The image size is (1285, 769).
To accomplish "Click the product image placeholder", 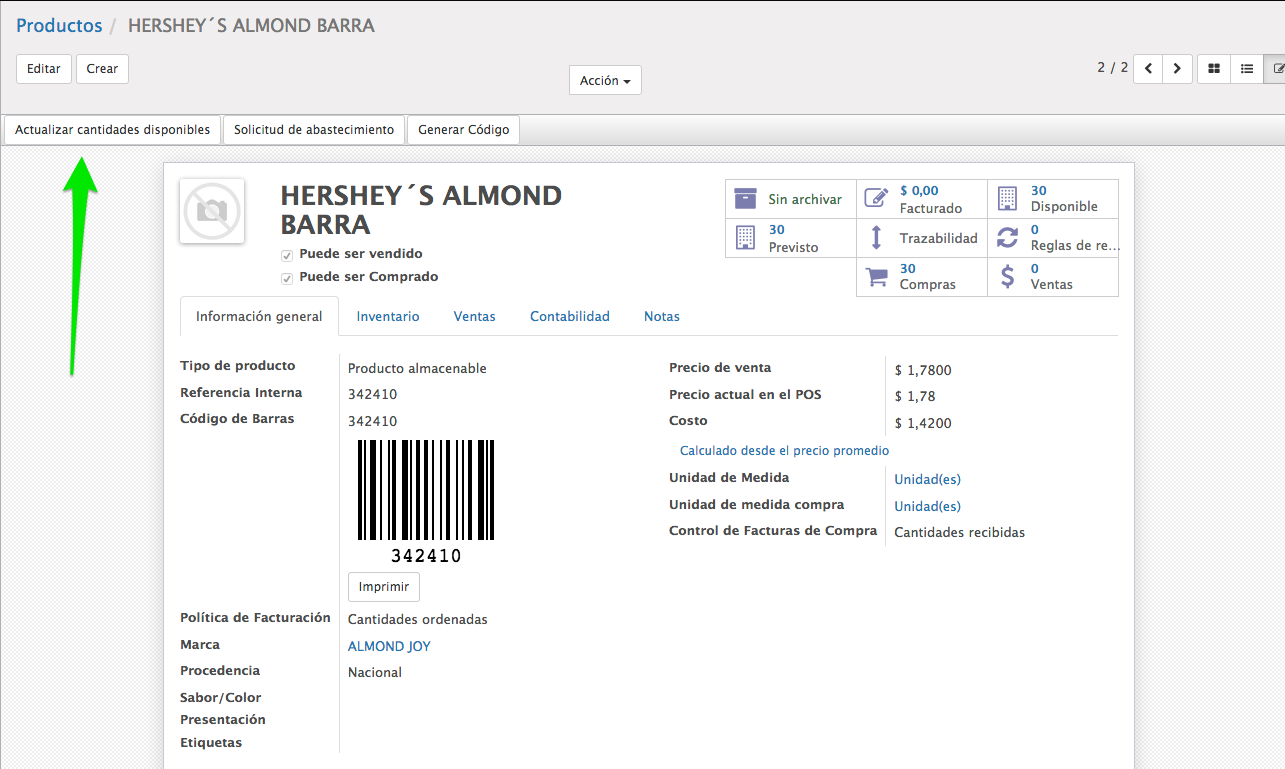I will click(x=211, y=211).
